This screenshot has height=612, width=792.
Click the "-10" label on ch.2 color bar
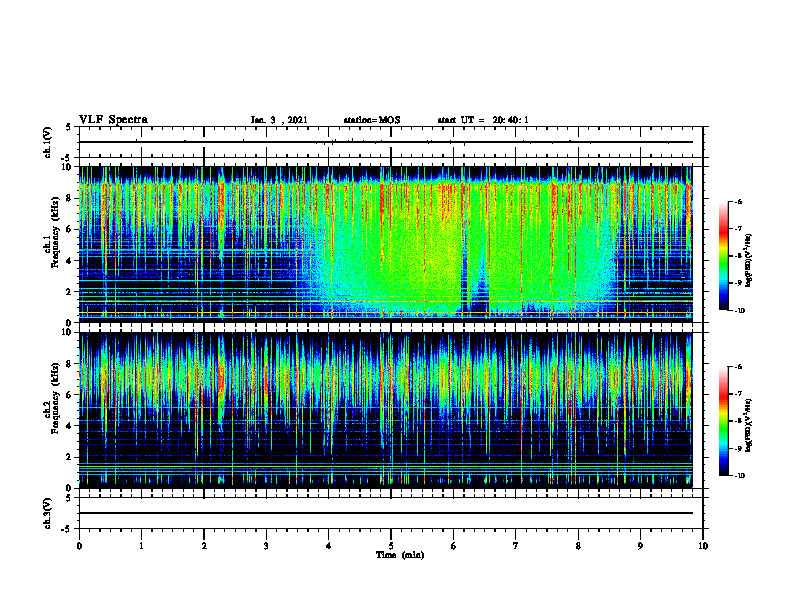(739, 476)
